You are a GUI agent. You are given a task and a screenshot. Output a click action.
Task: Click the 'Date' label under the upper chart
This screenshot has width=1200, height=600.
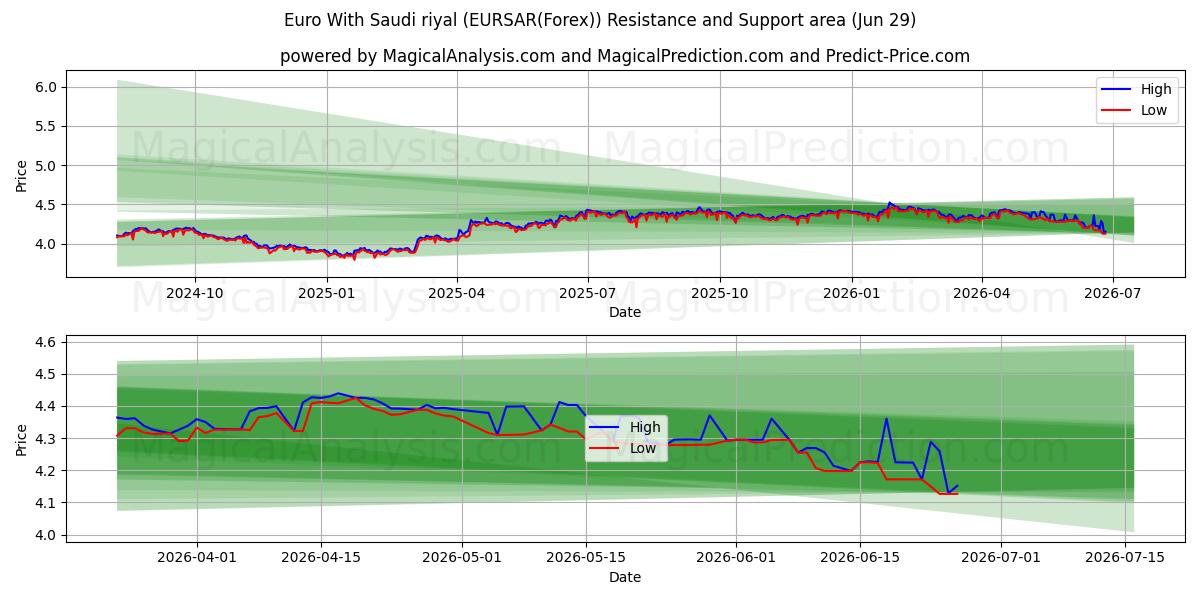pyautogui.click(x=625, y=312)
